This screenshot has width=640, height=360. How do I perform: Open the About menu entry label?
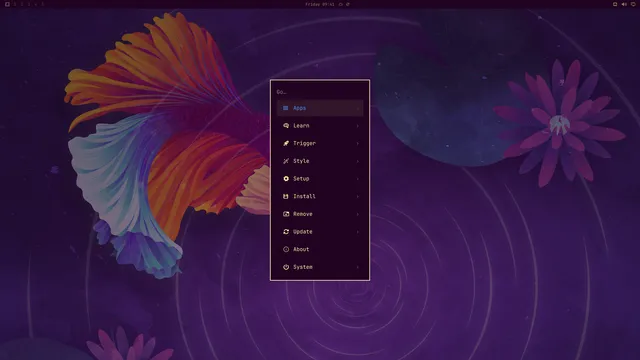coord(301,249)
